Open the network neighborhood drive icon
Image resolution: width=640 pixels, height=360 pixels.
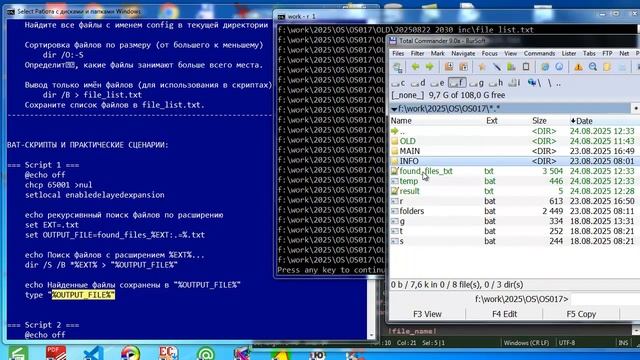point(534,83)
